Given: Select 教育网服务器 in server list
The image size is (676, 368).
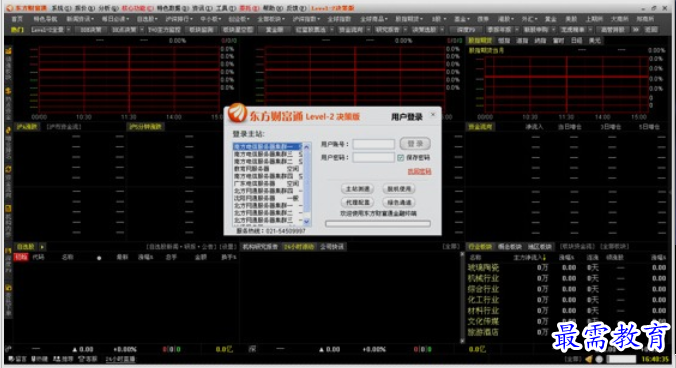Looking at the screenshot, I should 268,168.
